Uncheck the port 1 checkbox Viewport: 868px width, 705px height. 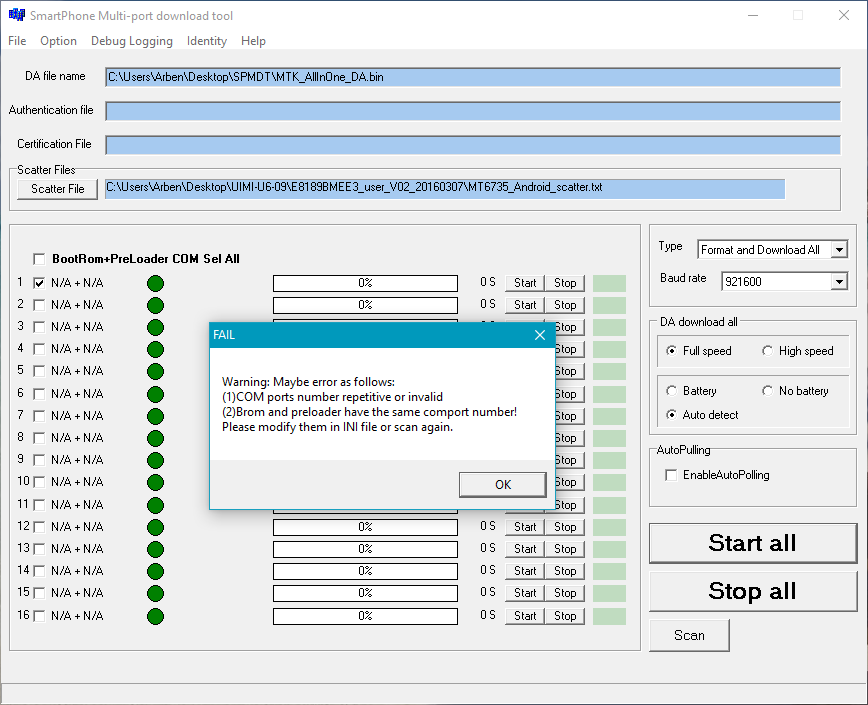click(x=39, y=283)
